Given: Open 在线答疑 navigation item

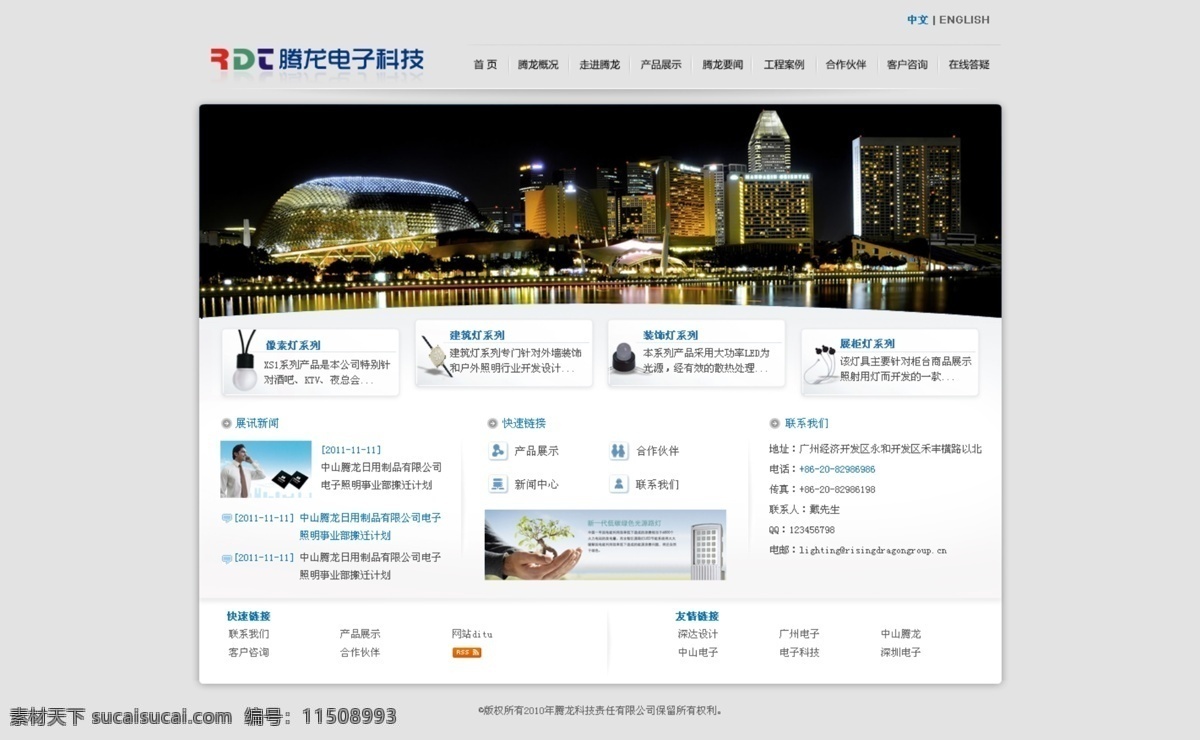Looking at the screenshot, I should [x=969, y=64].
